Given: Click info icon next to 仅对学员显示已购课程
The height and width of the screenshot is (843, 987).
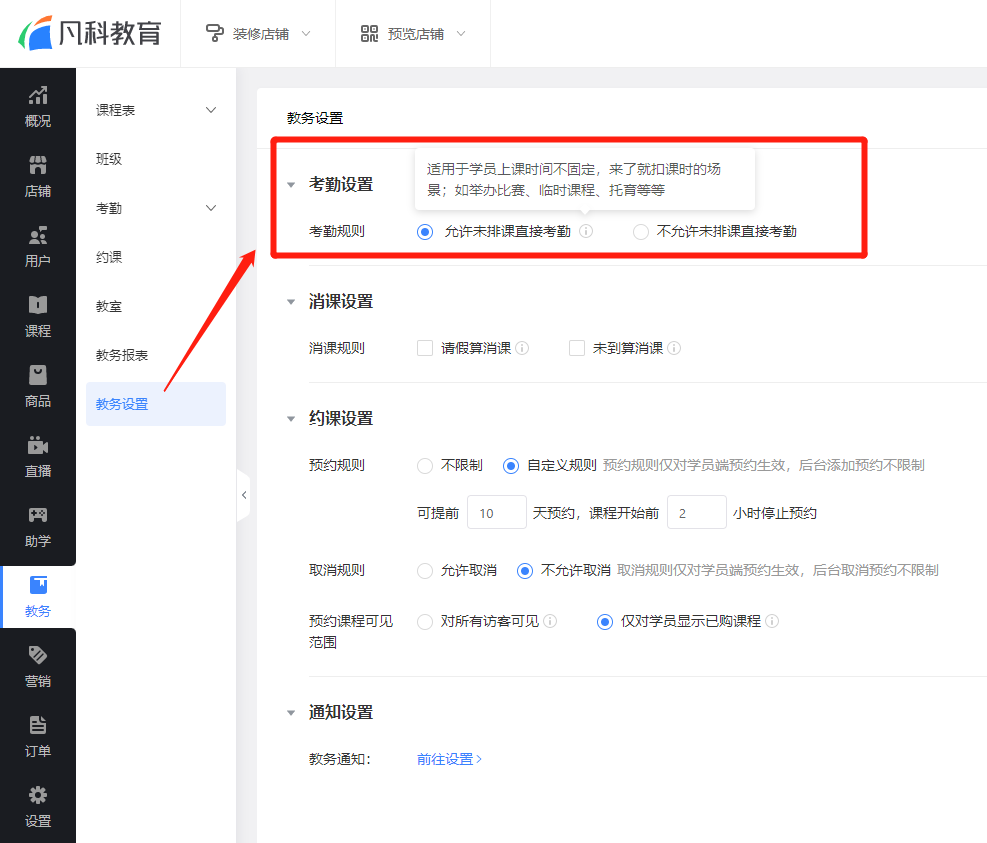Looking at the screenshot, I should pos(772,621).
